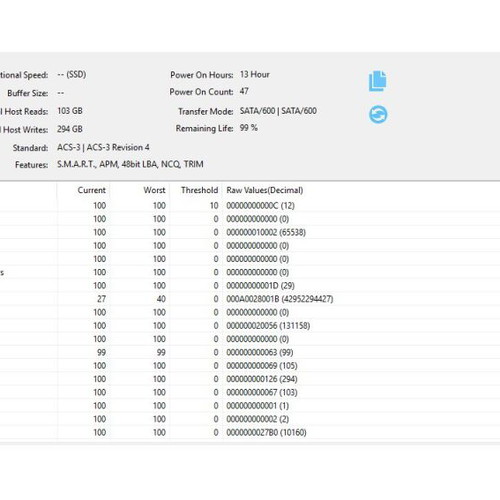Select raw value '000A0028001B (42952294427)'

[x=280, y=299]
